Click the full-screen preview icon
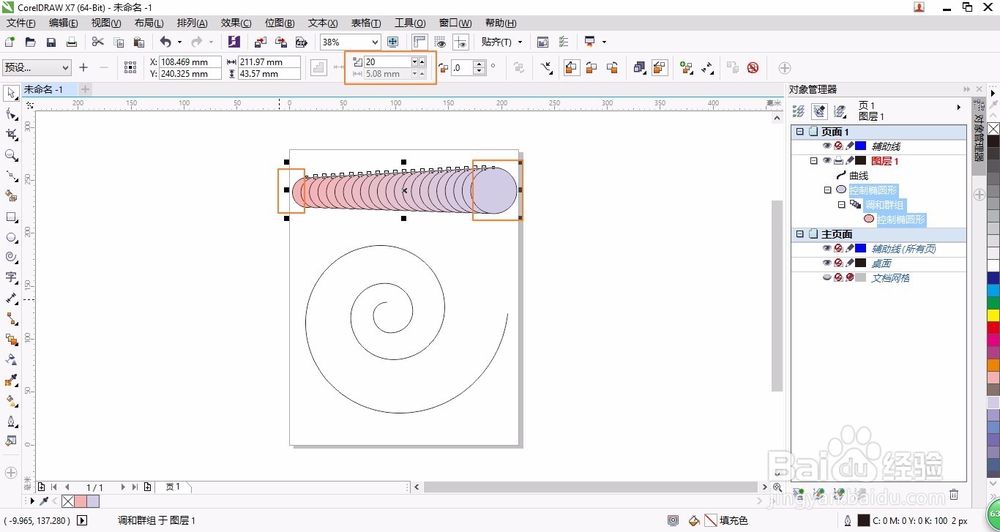Viewport: 1000px width, 532px height. tap(393, 42)
